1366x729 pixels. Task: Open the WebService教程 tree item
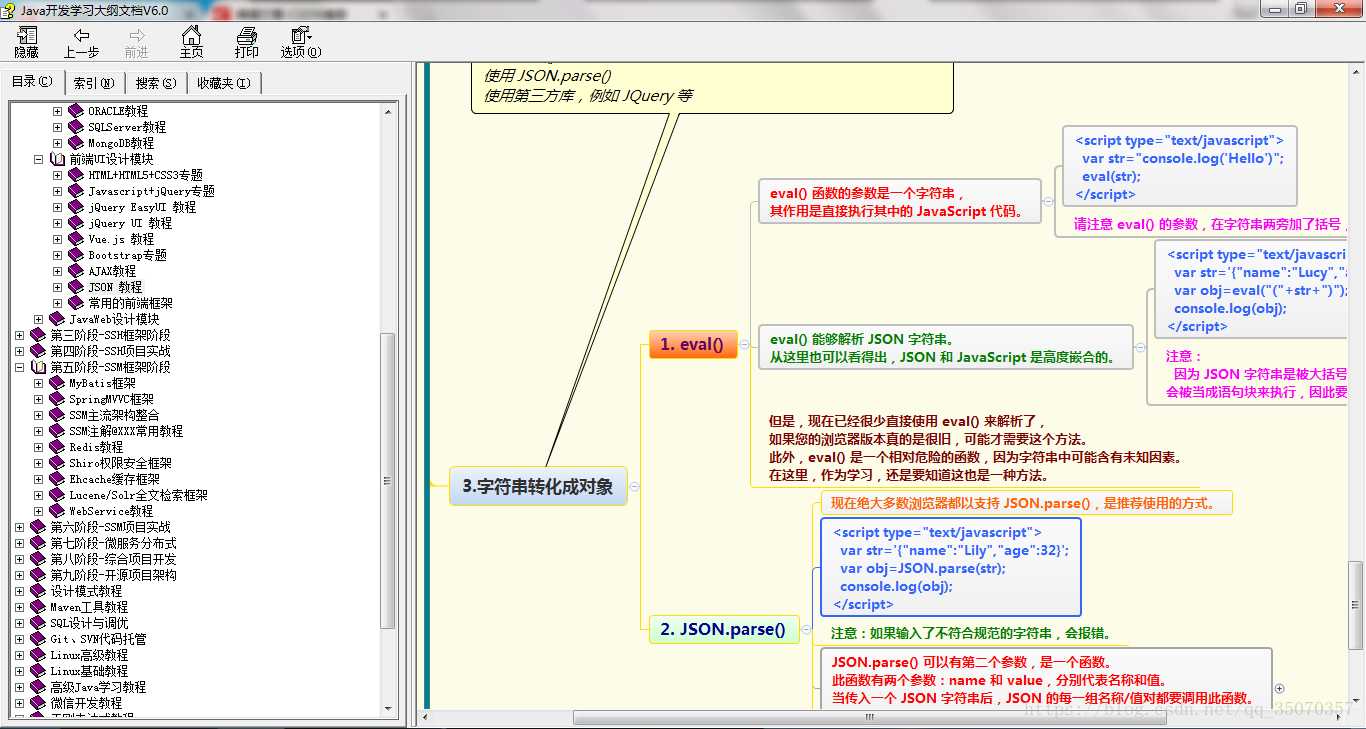coord(111,511)
